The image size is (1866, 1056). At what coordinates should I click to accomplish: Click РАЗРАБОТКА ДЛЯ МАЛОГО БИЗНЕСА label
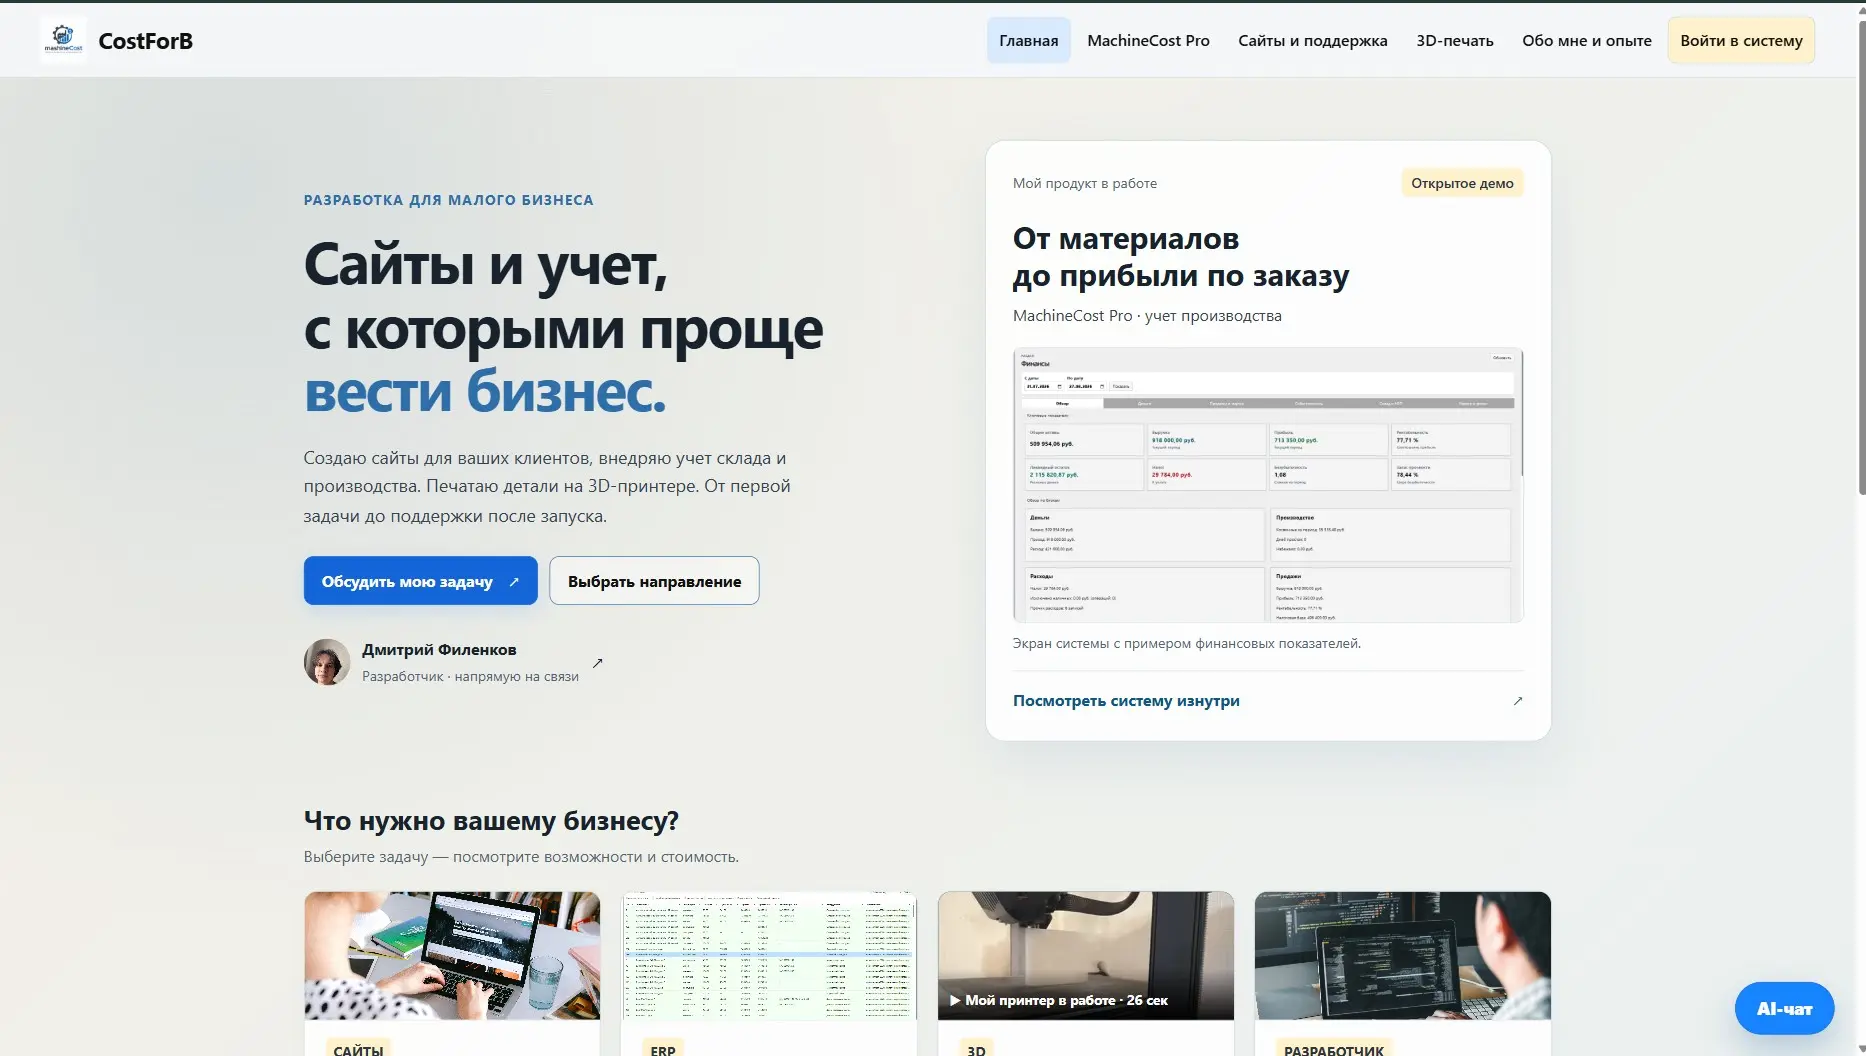coord(448,200)
